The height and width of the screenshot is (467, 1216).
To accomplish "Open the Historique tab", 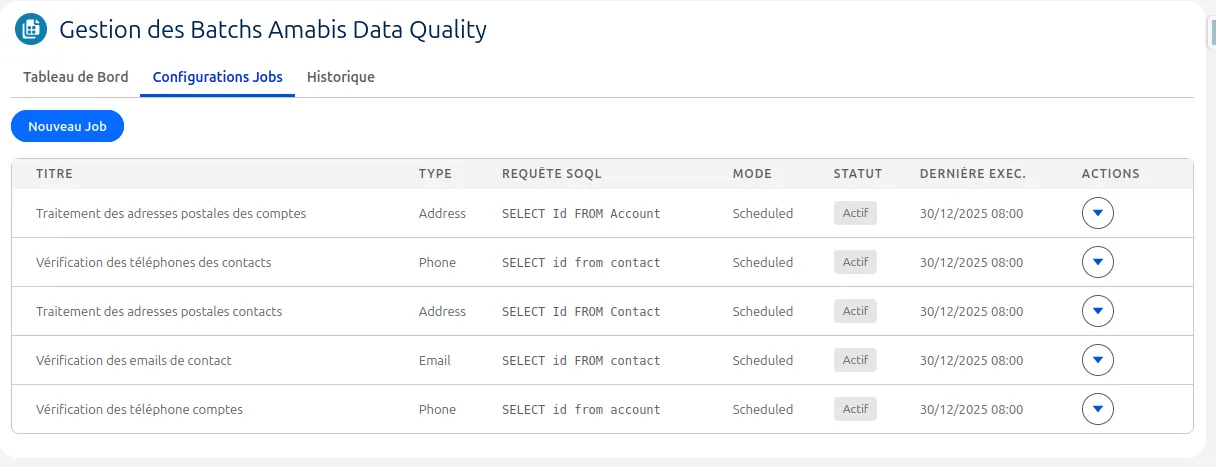I will (341, 77).
